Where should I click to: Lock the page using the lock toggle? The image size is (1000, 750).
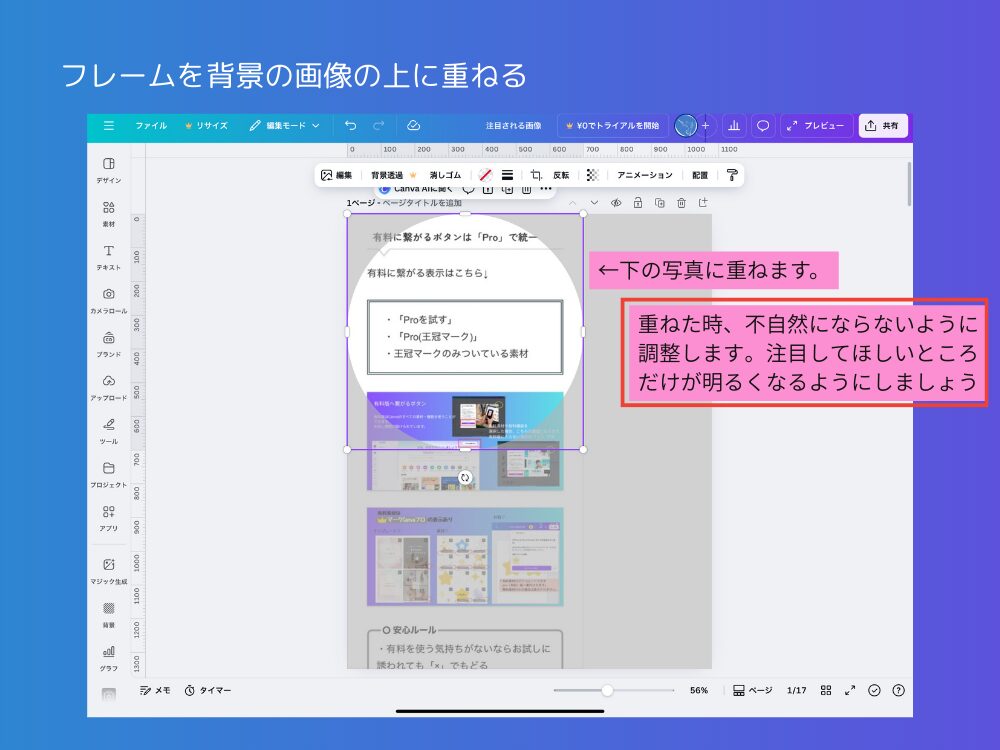pyautogui.click(x=638, y=202)
